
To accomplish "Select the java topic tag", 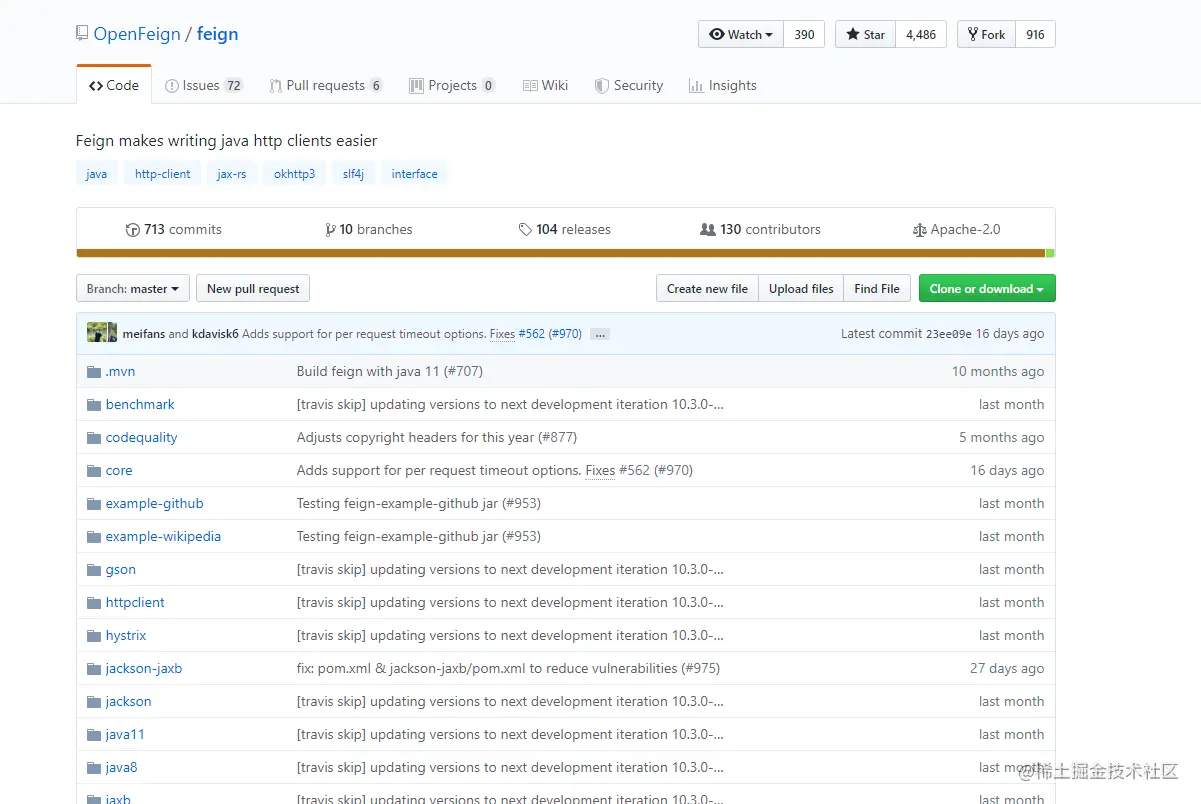I will [x=97, y=173].
